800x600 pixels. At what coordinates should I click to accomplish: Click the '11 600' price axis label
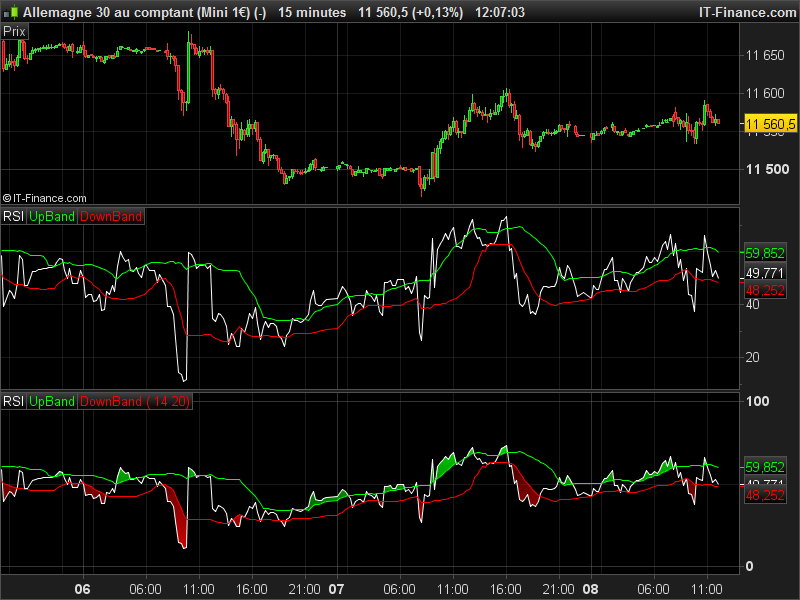[765, 93]
